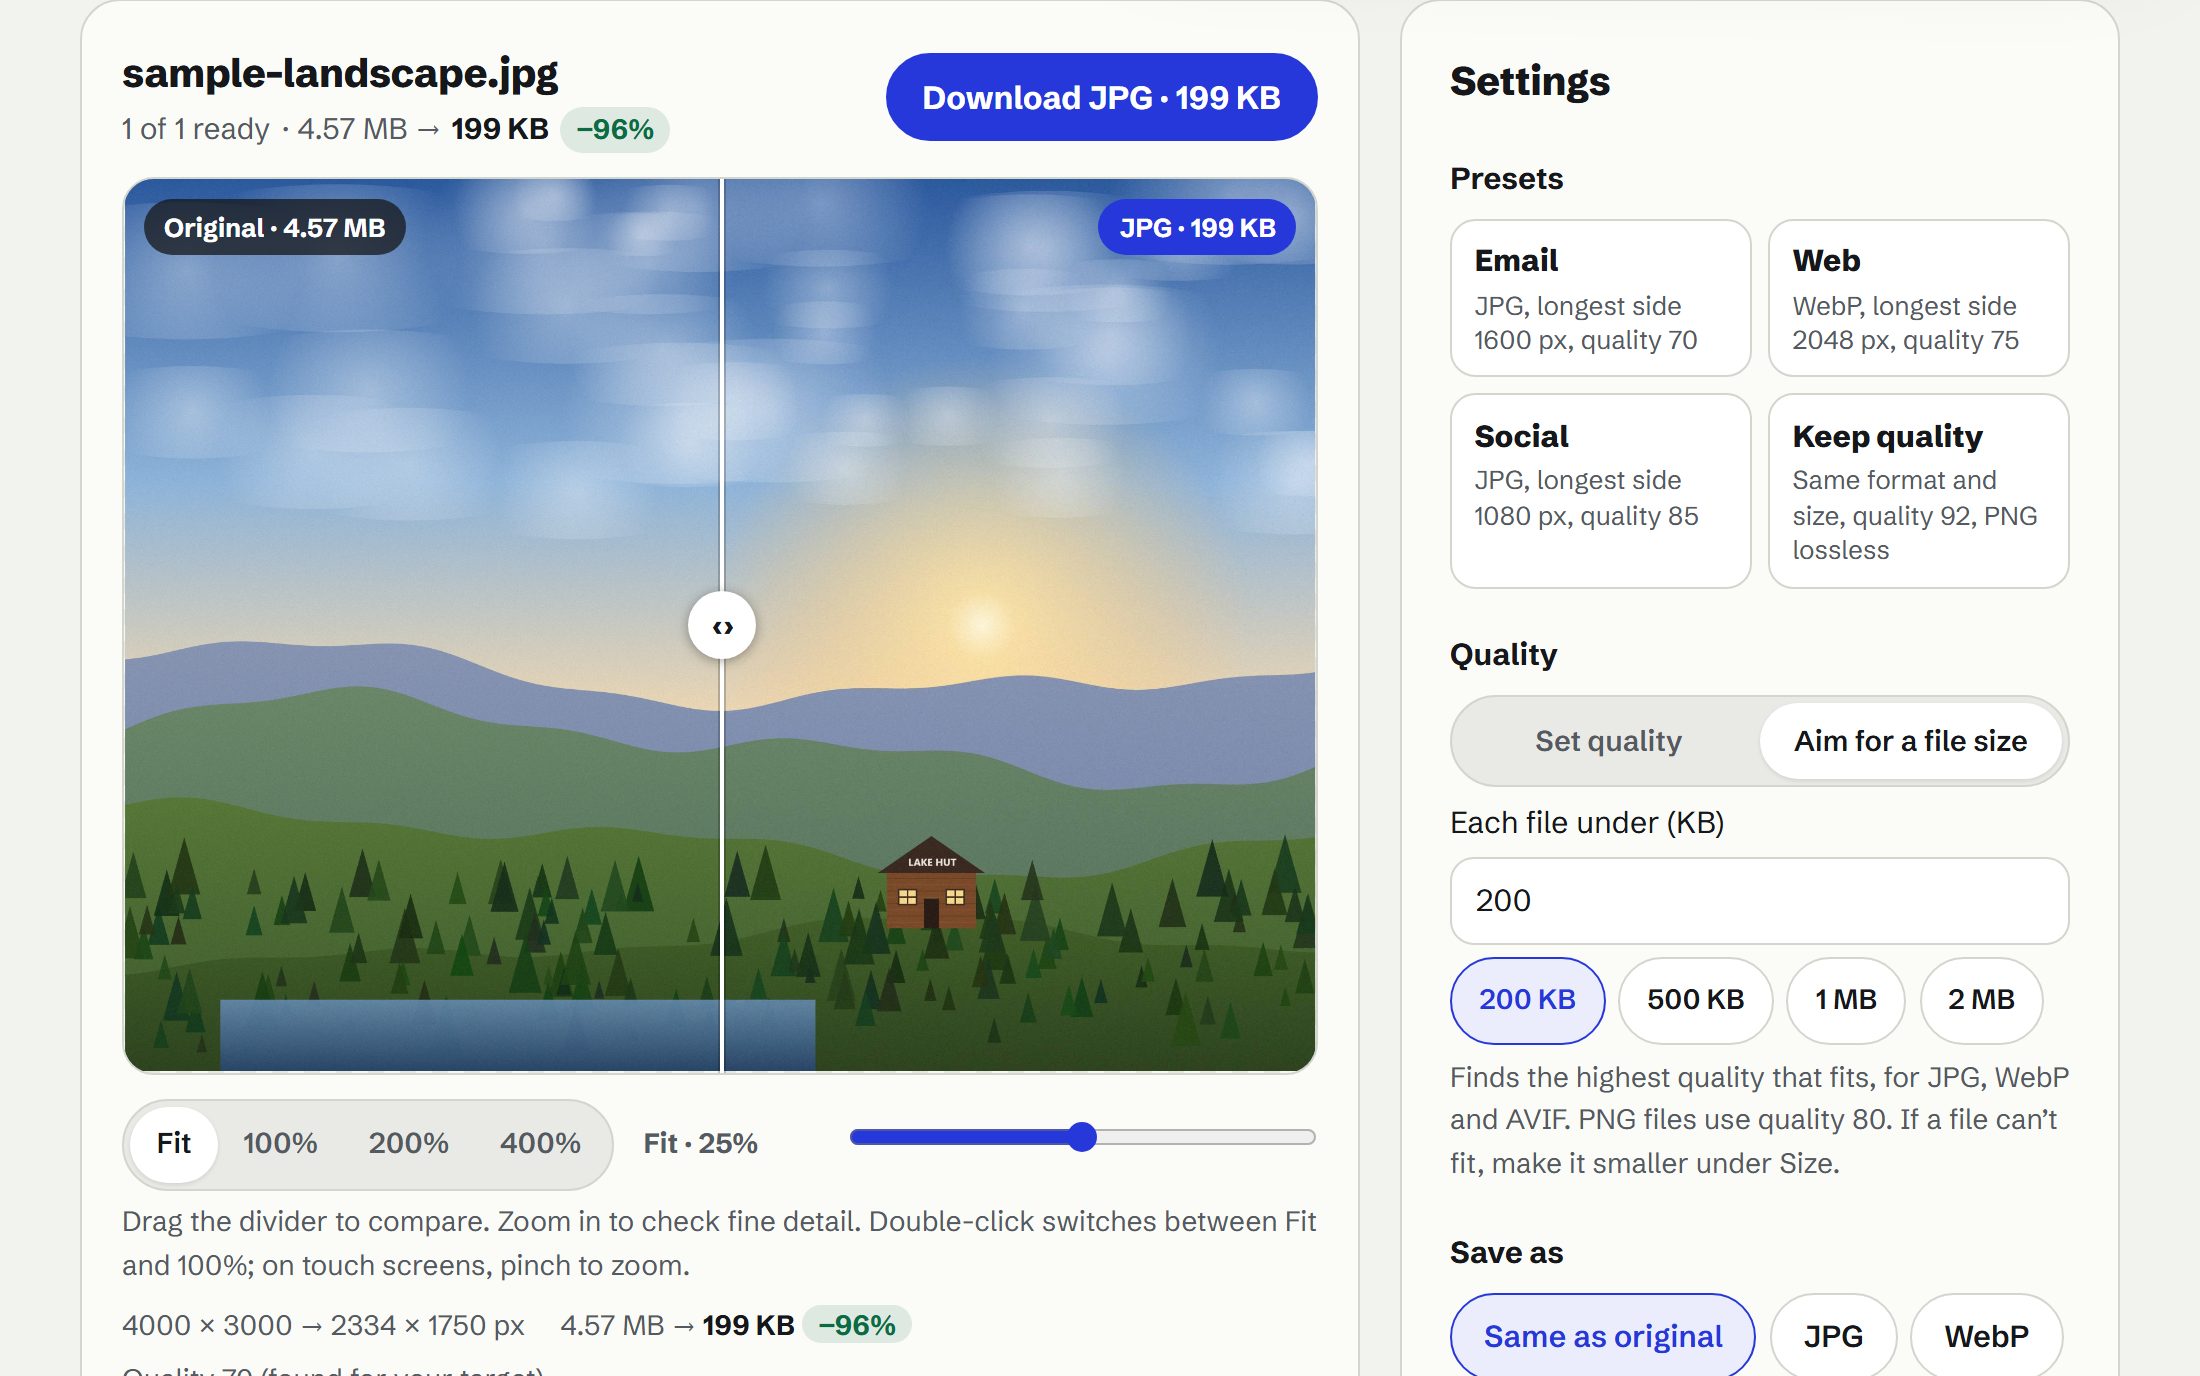Screen dimensions: 2200x1376
Task: Choose the Social preset card
Action: pyautogui.click(x=1600, y=491)
